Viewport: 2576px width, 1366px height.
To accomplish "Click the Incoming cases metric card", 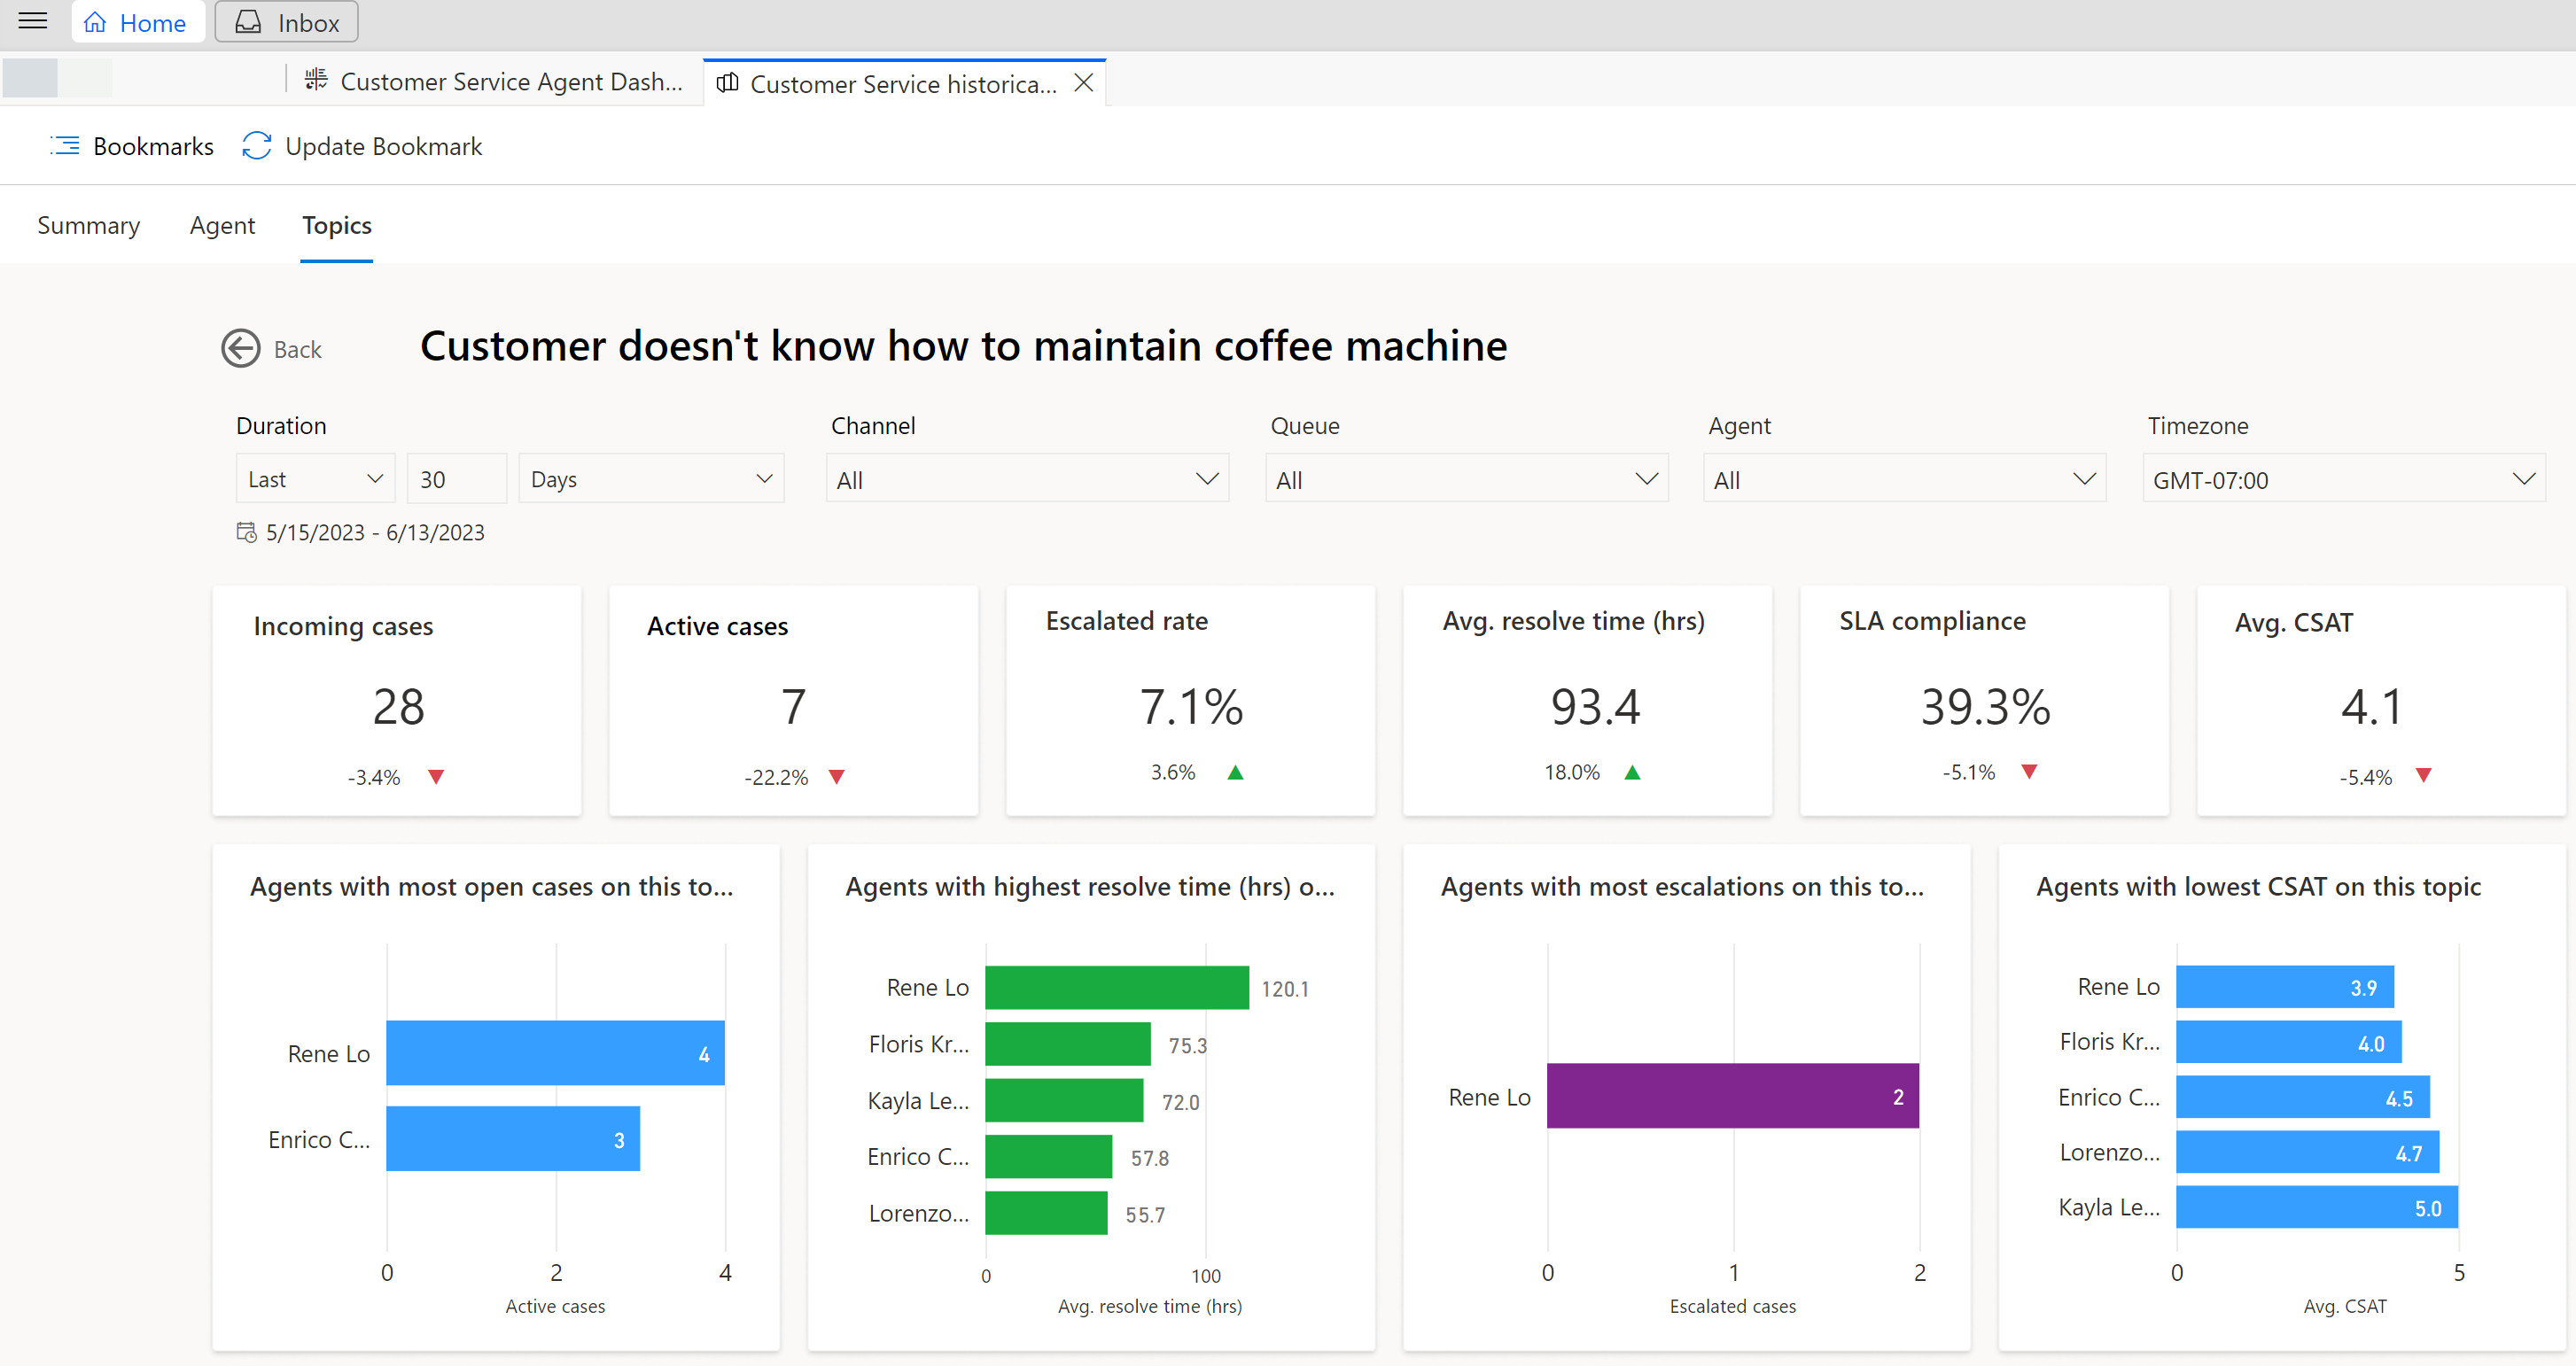I will click(x=397, y=702).
